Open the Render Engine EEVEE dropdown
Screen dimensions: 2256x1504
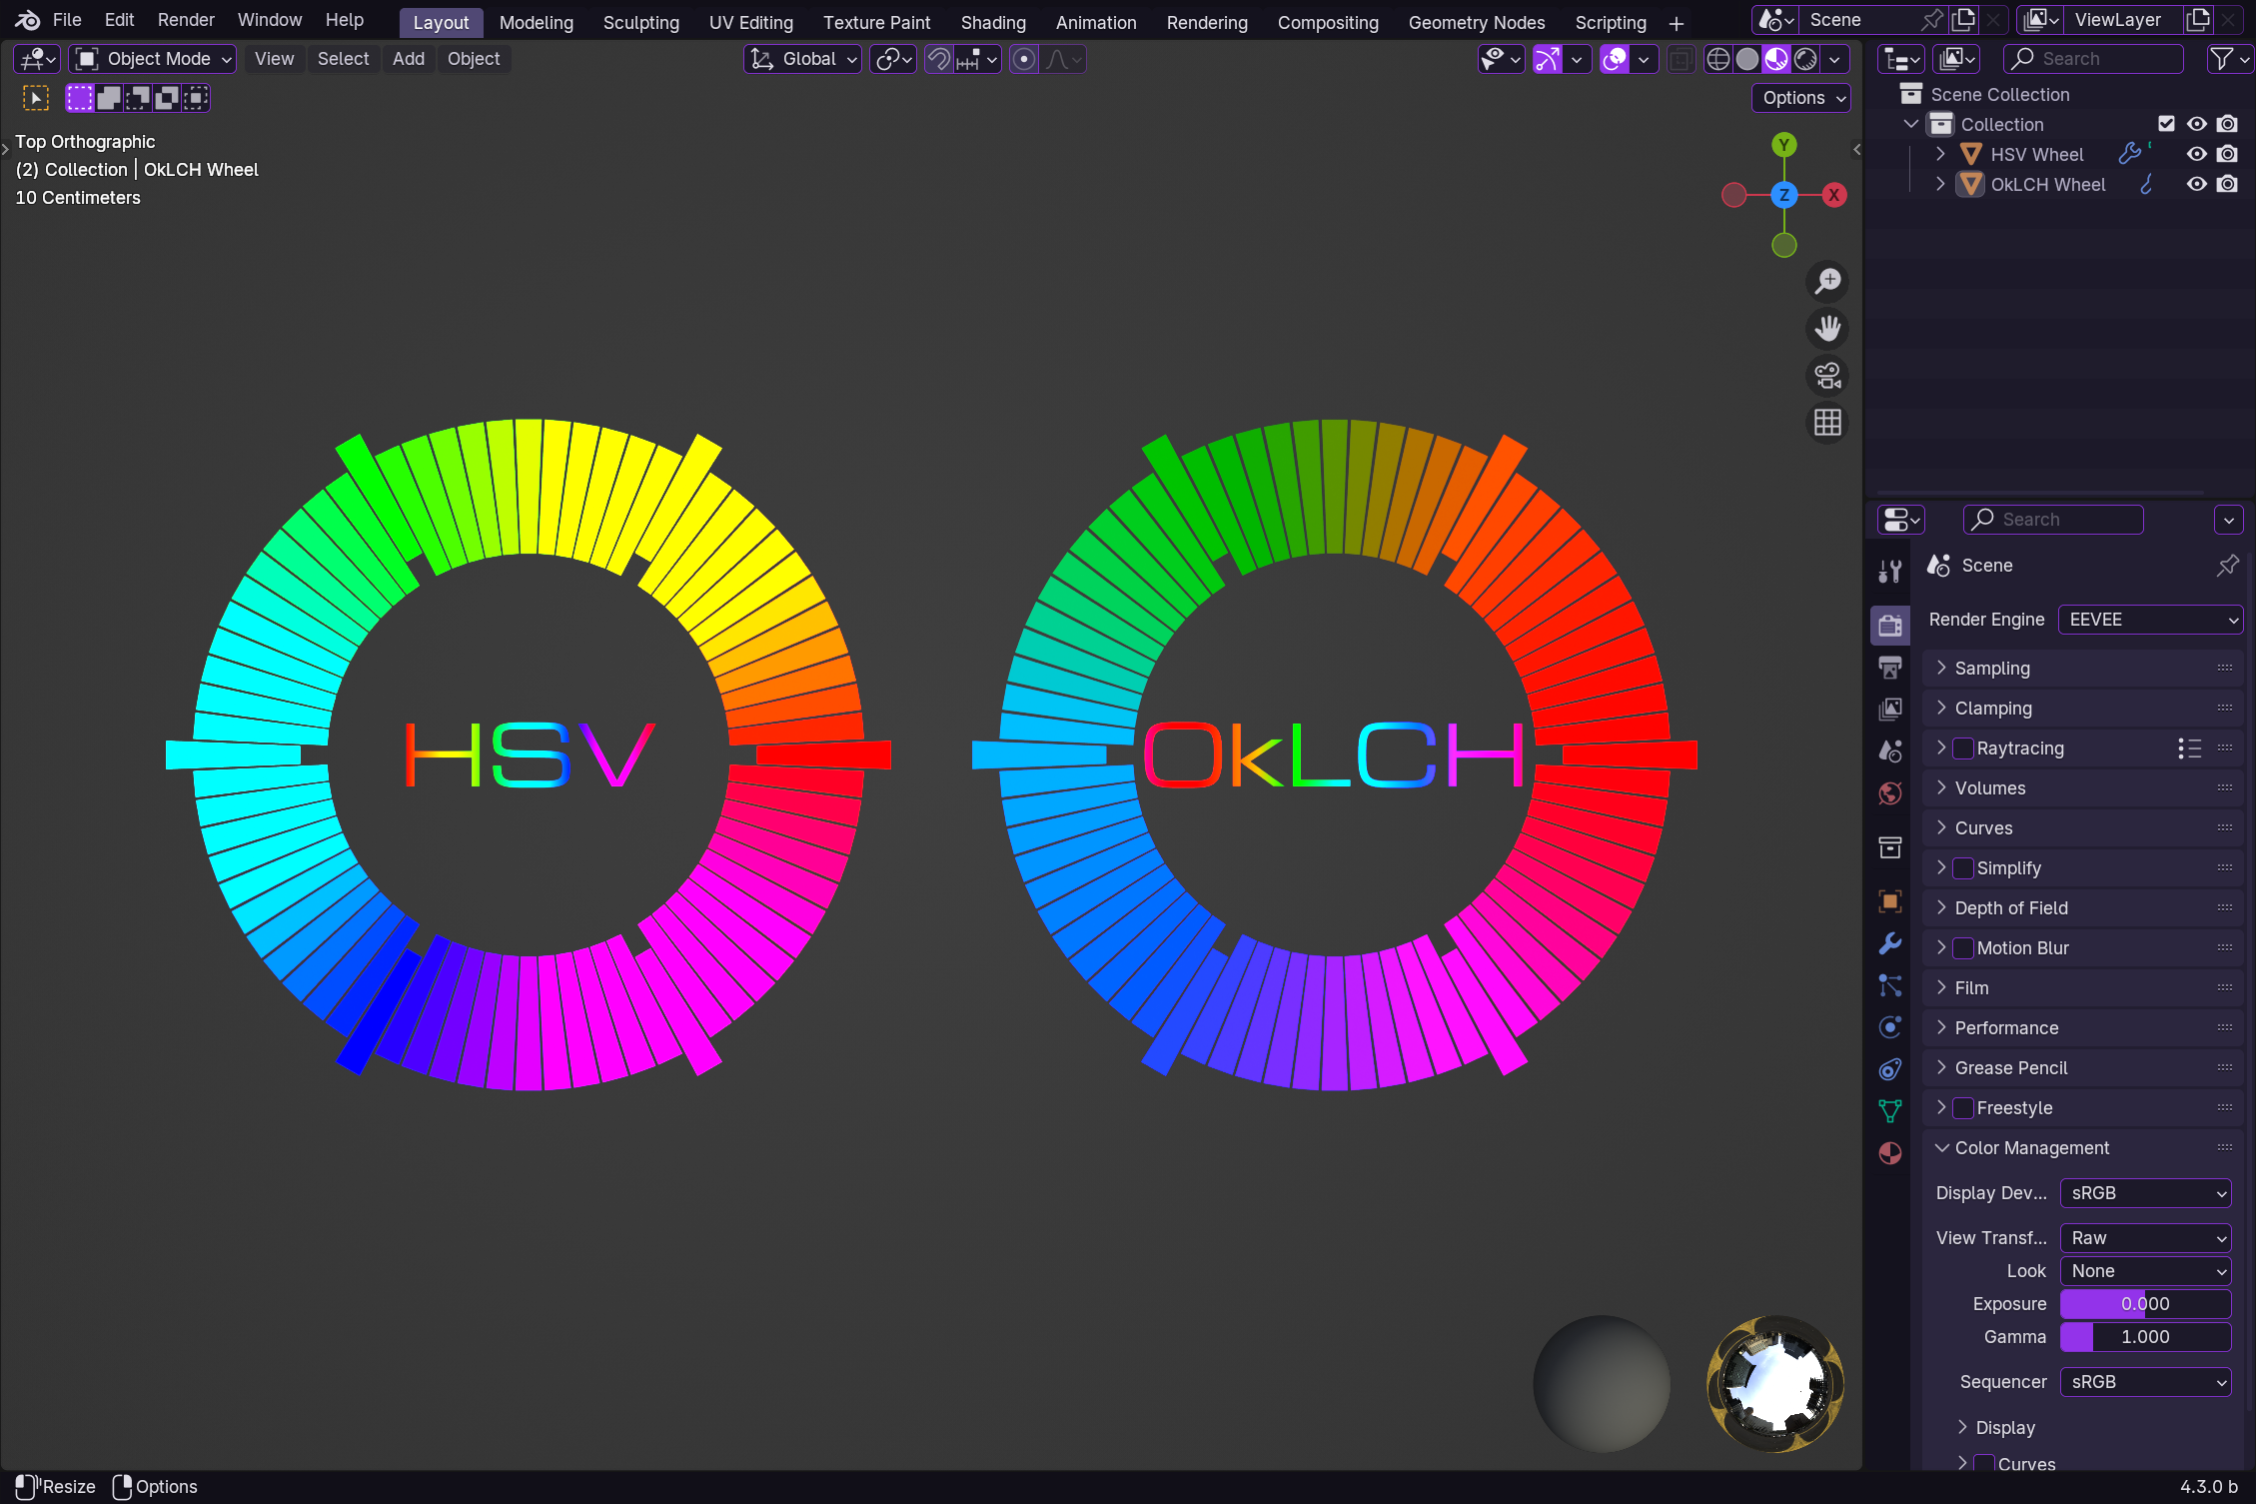2150,620
